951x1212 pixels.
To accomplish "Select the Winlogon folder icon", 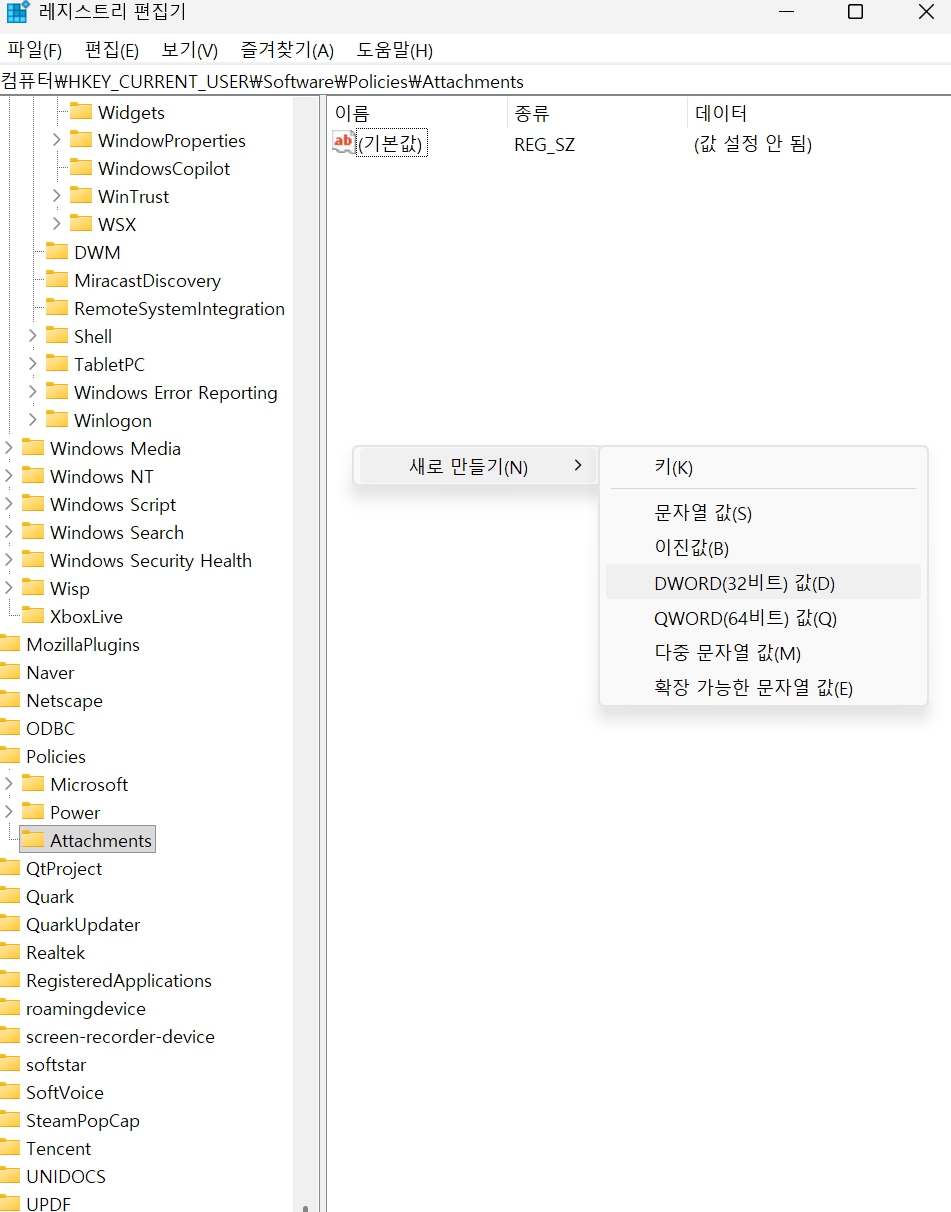I will (x=57, y=420).
